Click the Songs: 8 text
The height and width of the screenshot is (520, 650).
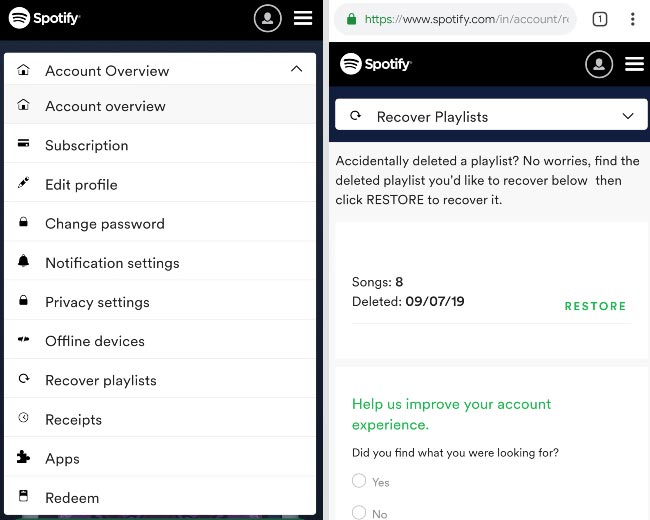point(377,282)
